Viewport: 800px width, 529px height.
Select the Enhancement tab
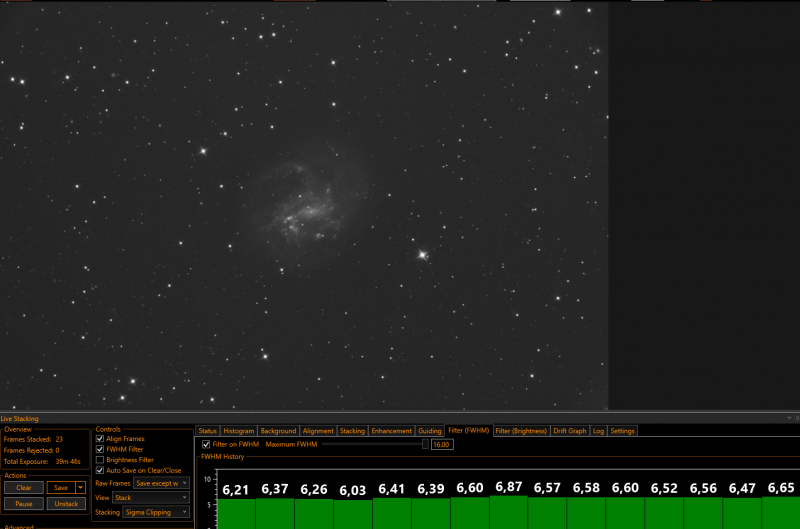391,431
